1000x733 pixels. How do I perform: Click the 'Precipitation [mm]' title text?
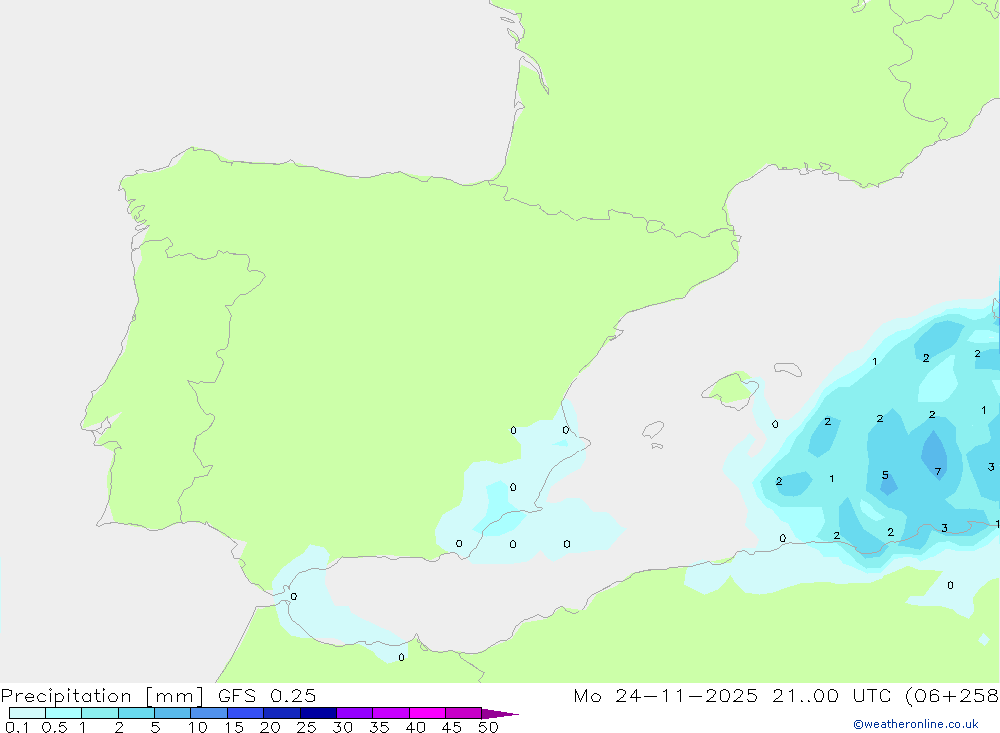coord(103,696)
